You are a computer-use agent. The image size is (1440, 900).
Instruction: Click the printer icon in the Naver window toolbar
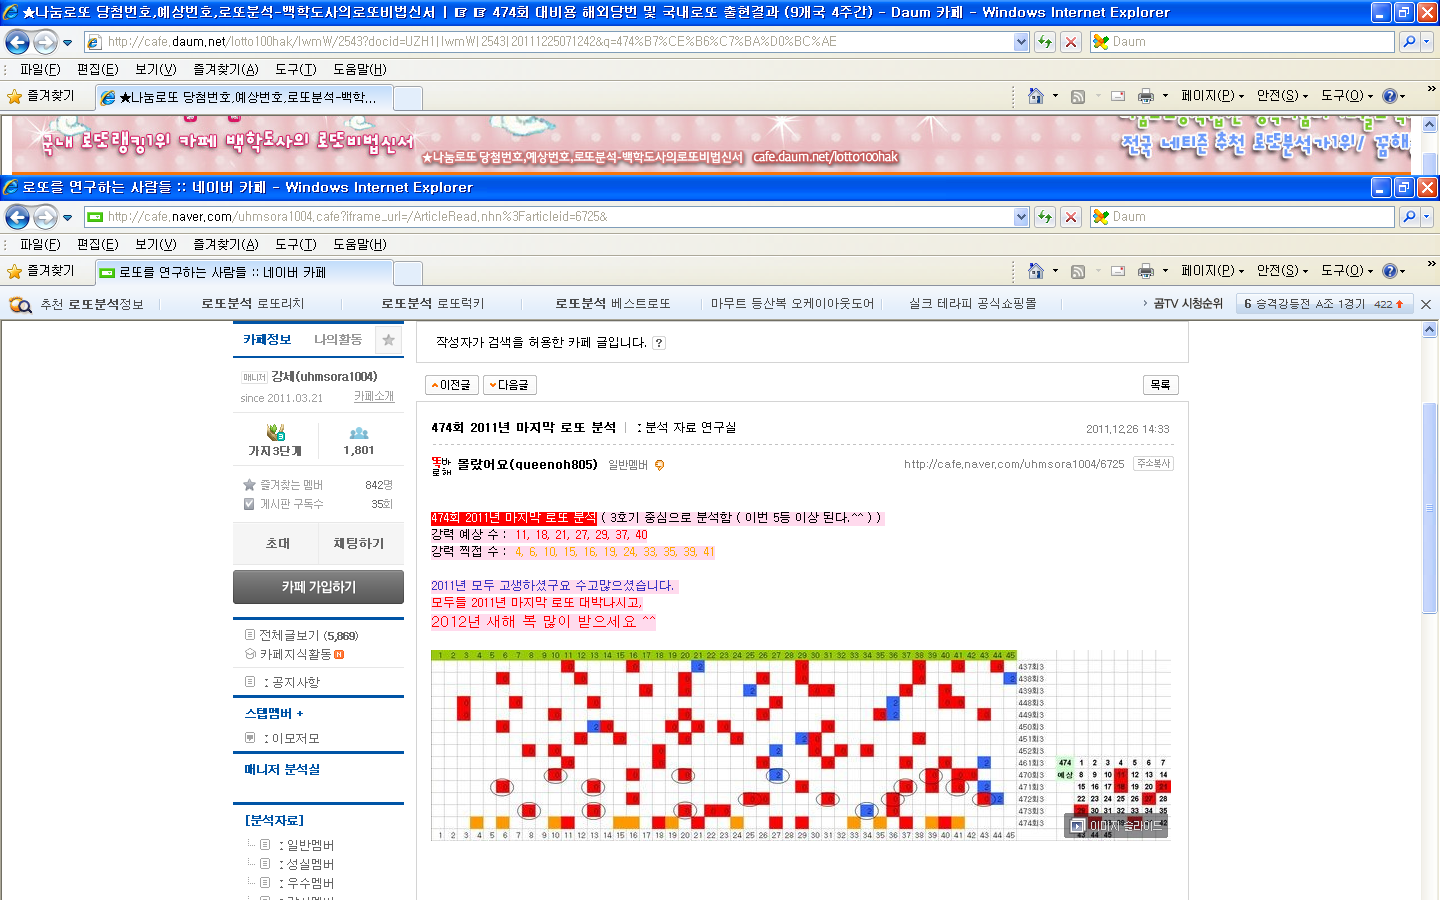click(1146, 271)
